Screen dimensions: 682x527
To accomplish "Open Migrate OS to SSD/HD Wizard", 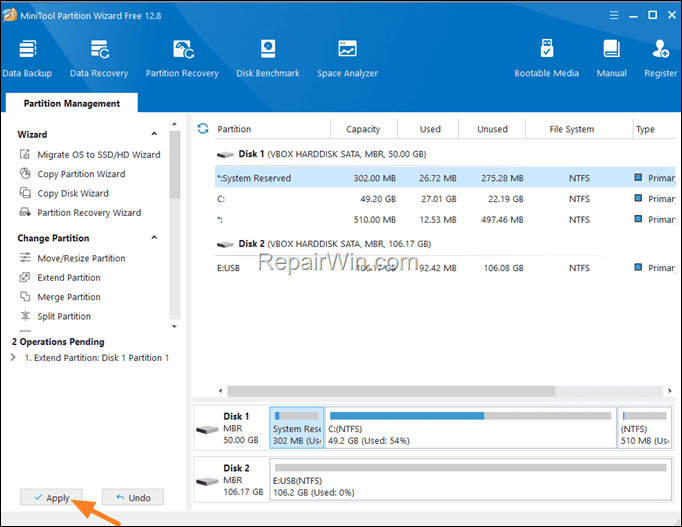I will pyautogui.click(x=99, y=154).
